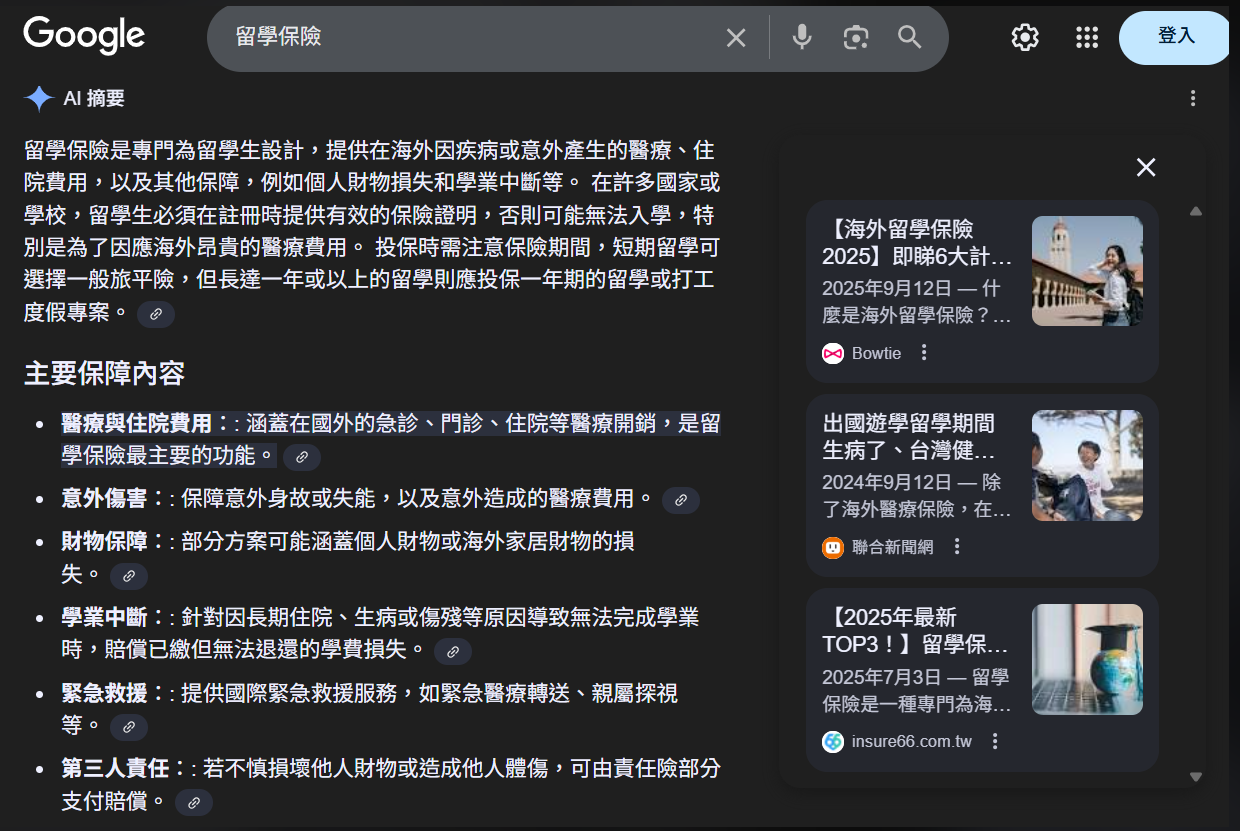Open source link for 醫療與住院費用 bullet
This screenshot has height=831, width=1240.
coord(302,457)
